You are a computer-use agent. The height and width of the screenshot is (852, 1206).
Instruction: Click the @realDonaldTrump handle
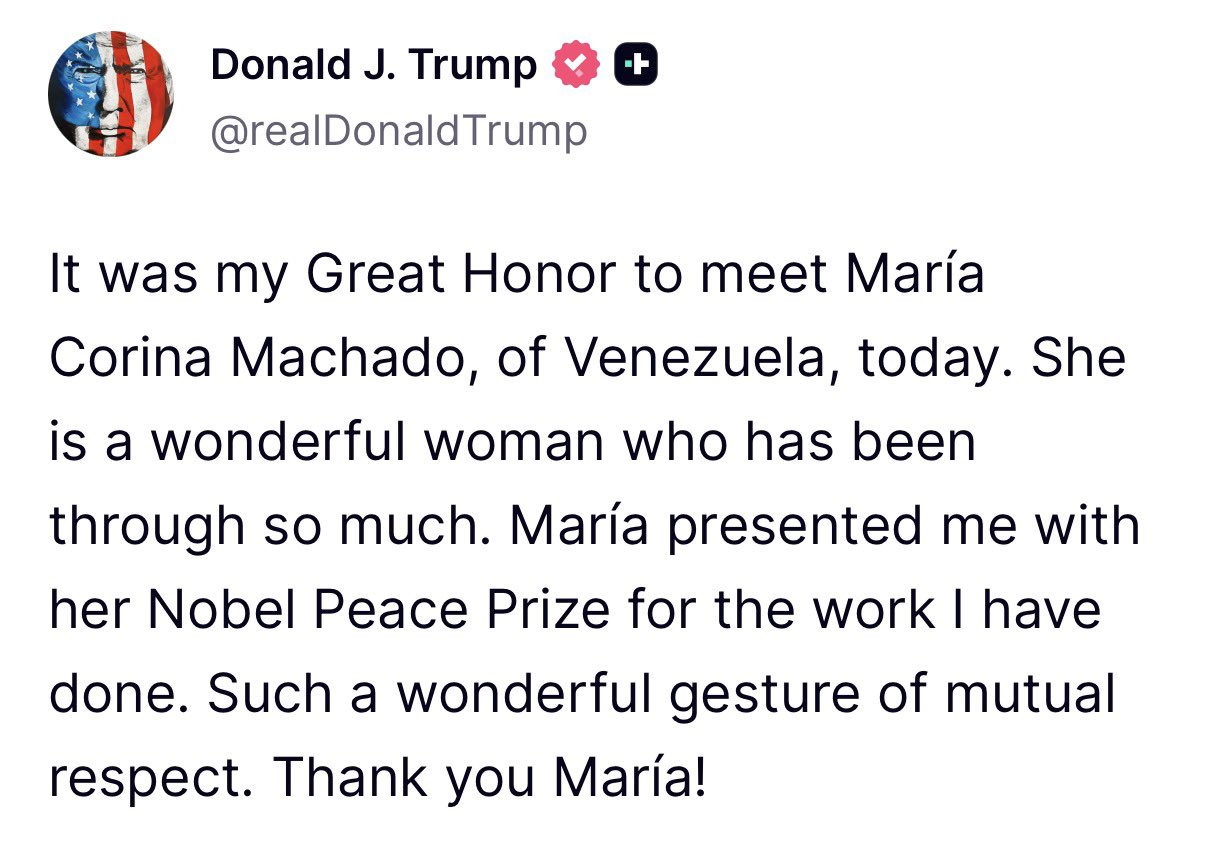click(x=398, y=131)
